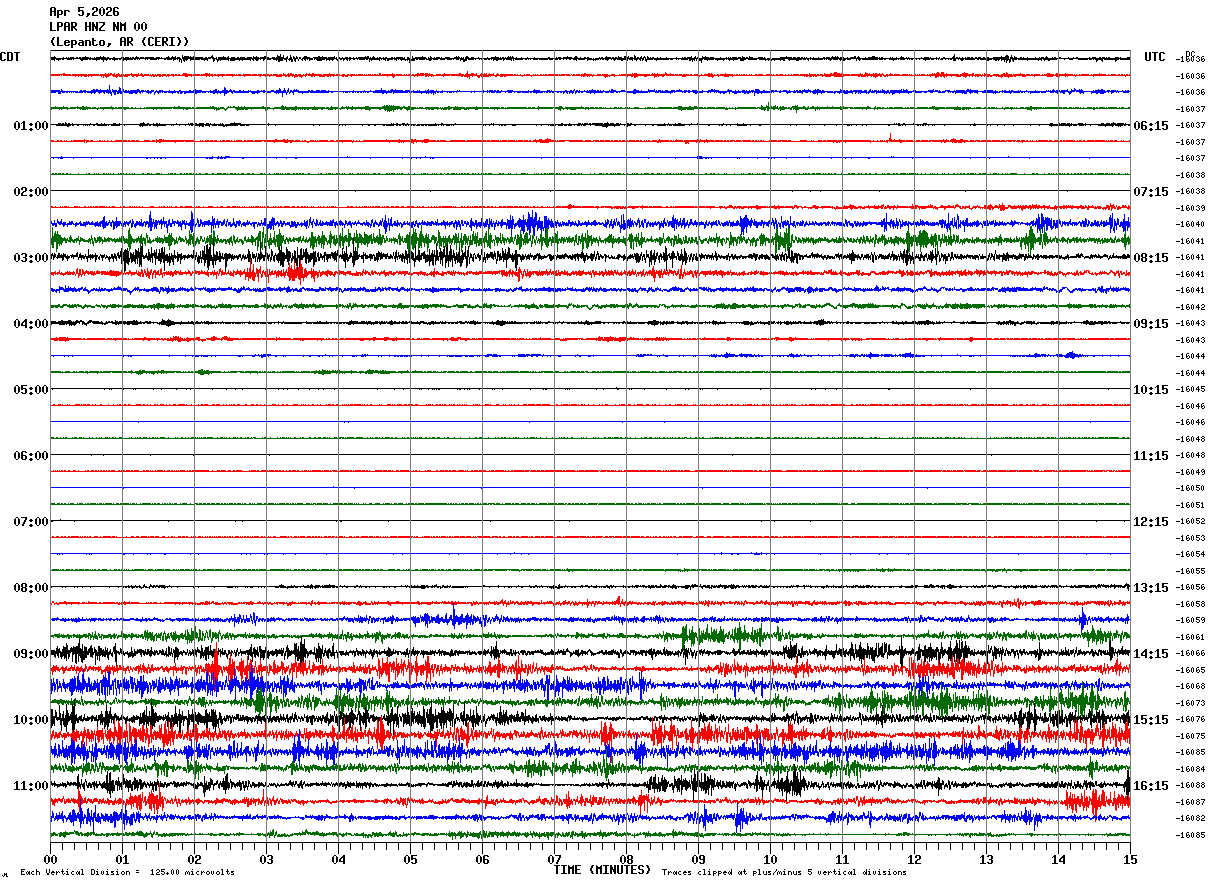Image resolution: width=1210 pixels, height=886 pixels.
Task: Select the LPAR HNZ NM 00 station label
Action: point(98,27)
